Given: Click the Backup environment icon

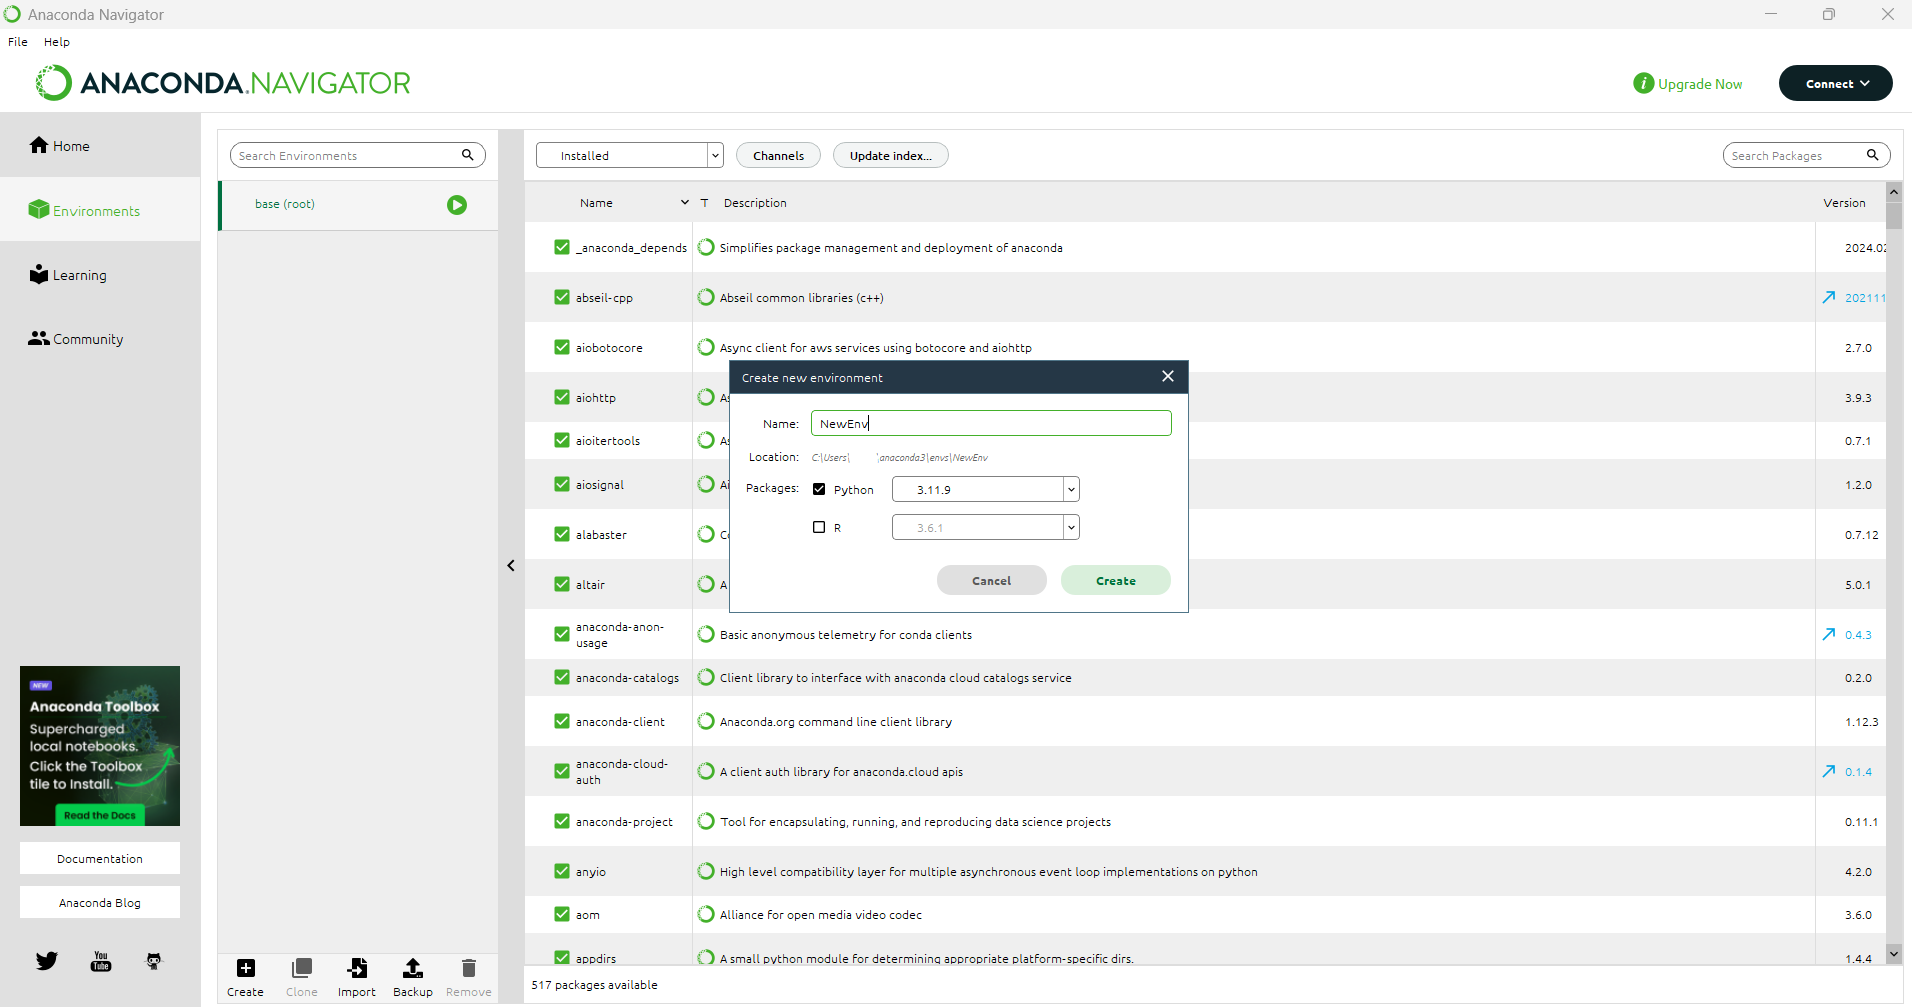Looking at the screenshot, I should 412,968.
